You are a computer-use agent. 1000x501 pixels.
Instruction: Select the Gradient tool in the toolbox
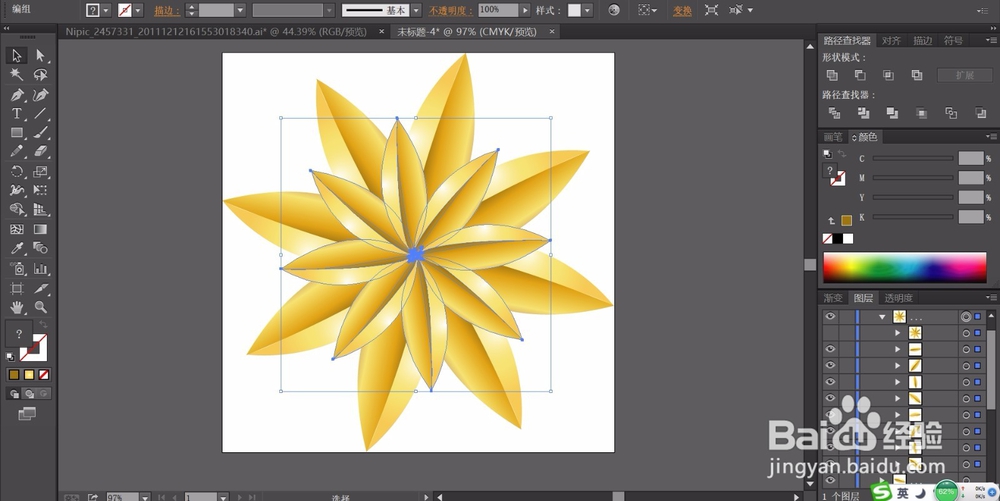[41, 229]
